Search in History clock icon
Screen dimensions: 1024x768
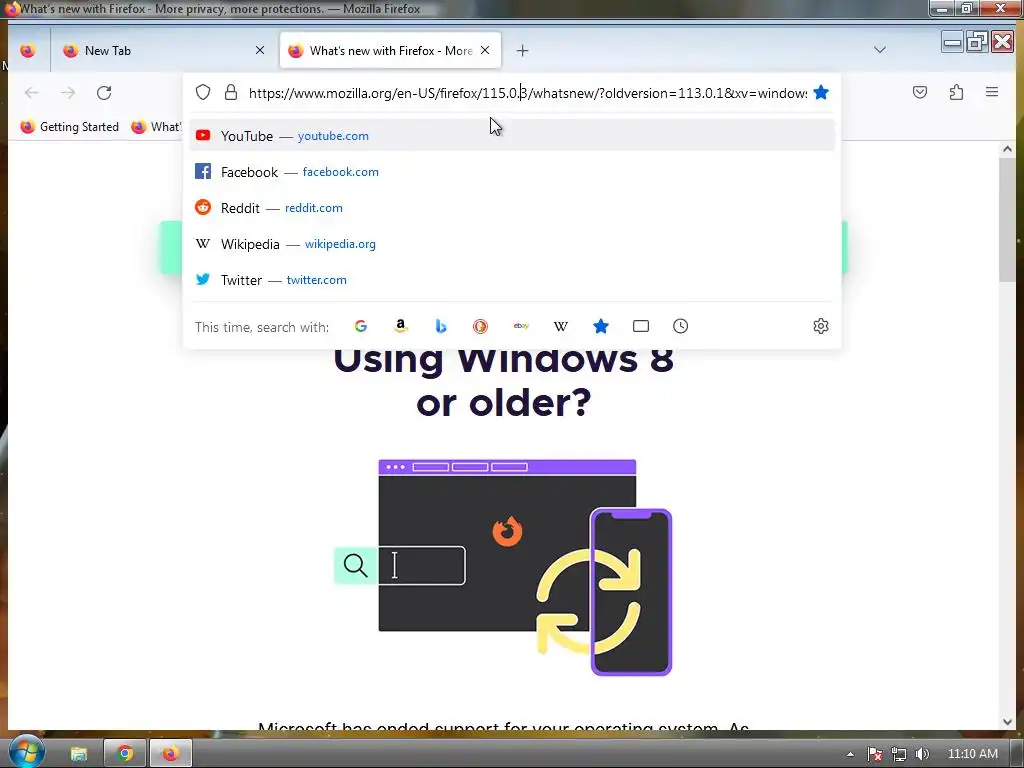pyautogui.click(x=680, y=326)
